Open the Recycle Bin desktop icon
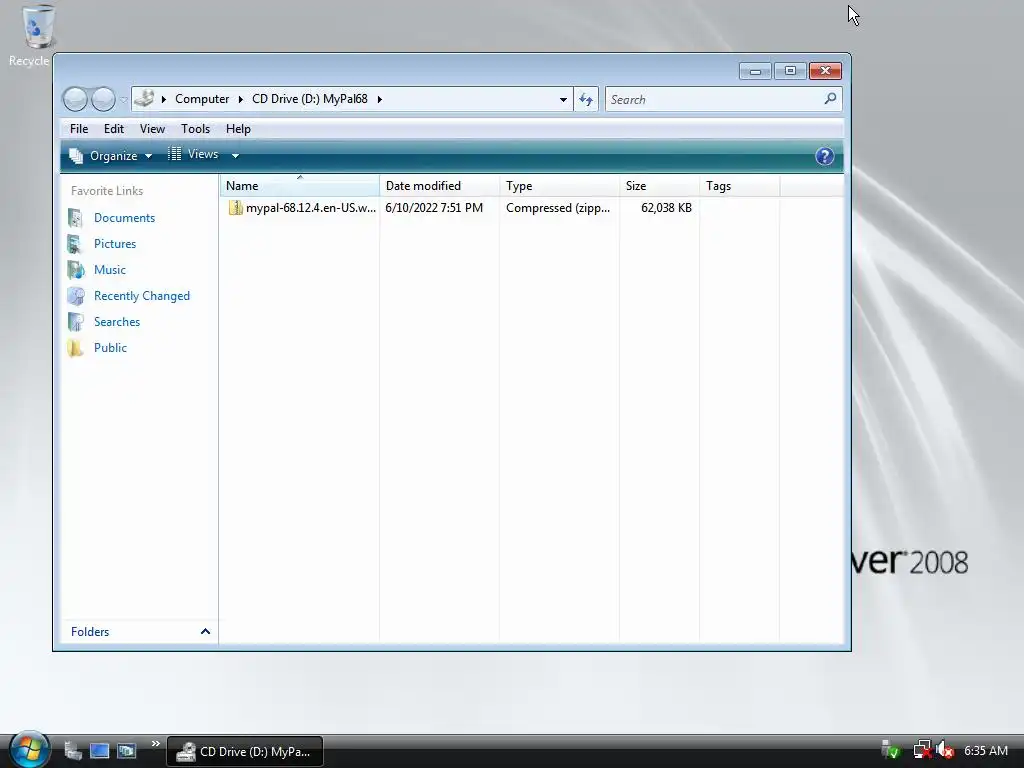1024x768 pixels. pos(37,35)
